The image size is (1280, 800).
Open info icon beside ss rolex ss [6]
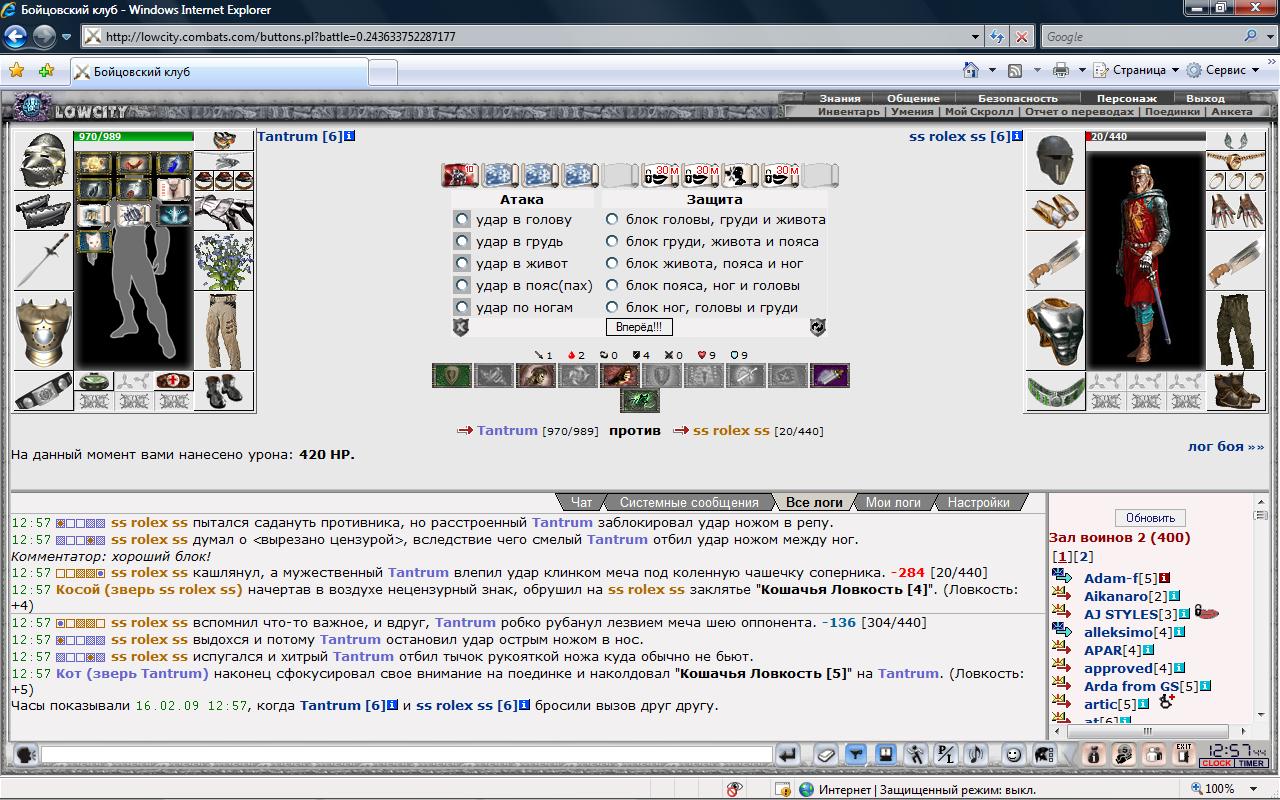tap(1018, 136)
